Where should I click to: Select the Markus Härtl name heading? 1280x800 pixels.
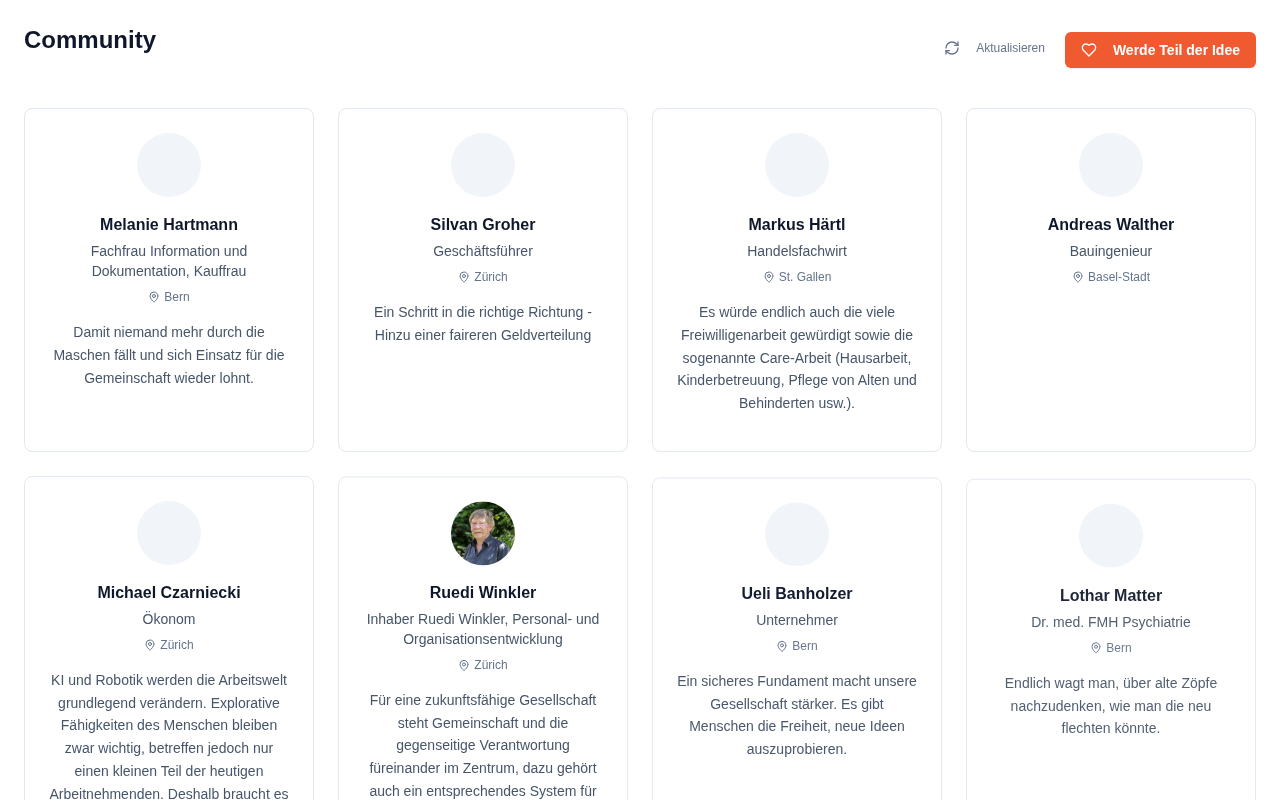point(797,225)
